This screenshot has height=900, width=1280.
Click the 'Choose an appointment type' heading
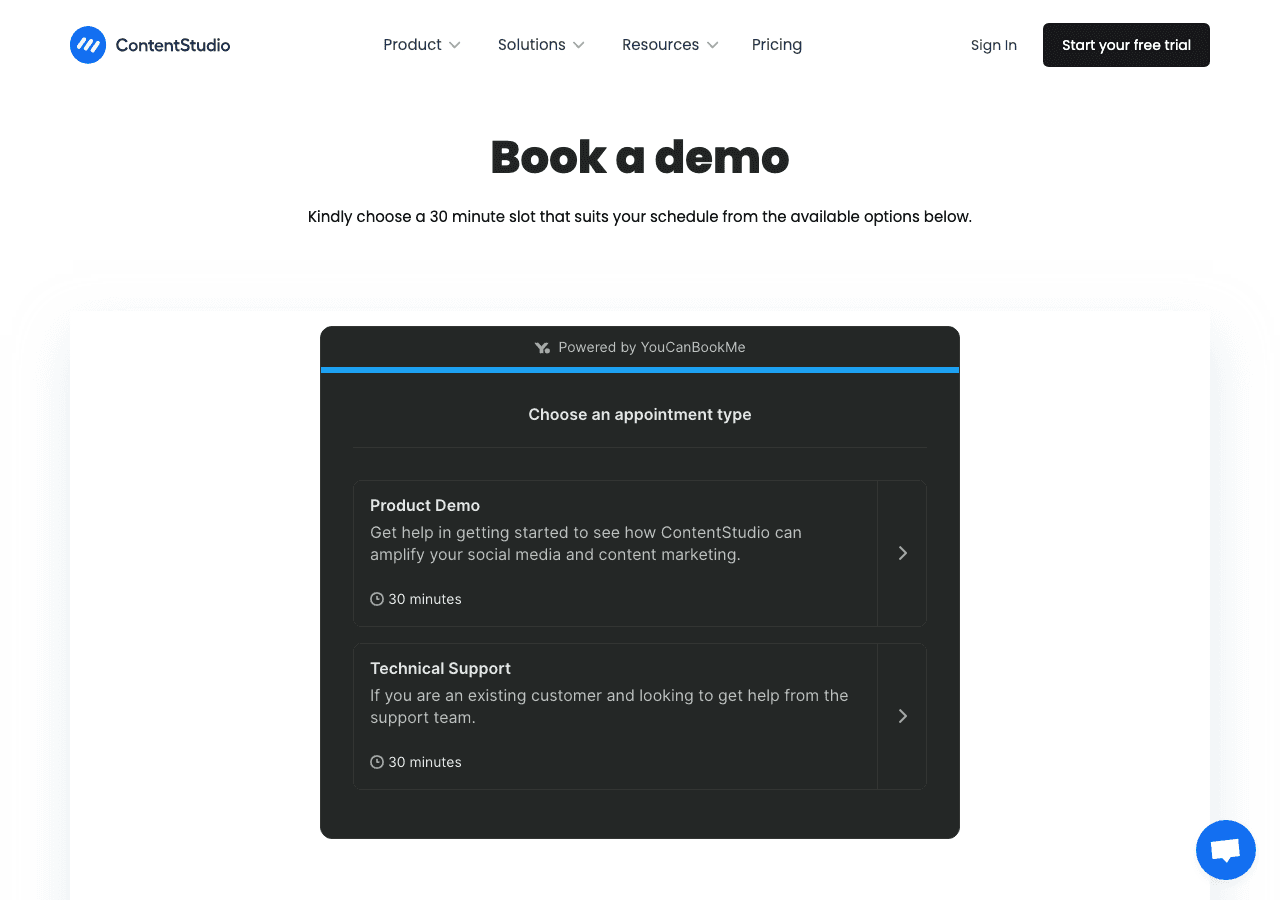click(x=640, y=414)
